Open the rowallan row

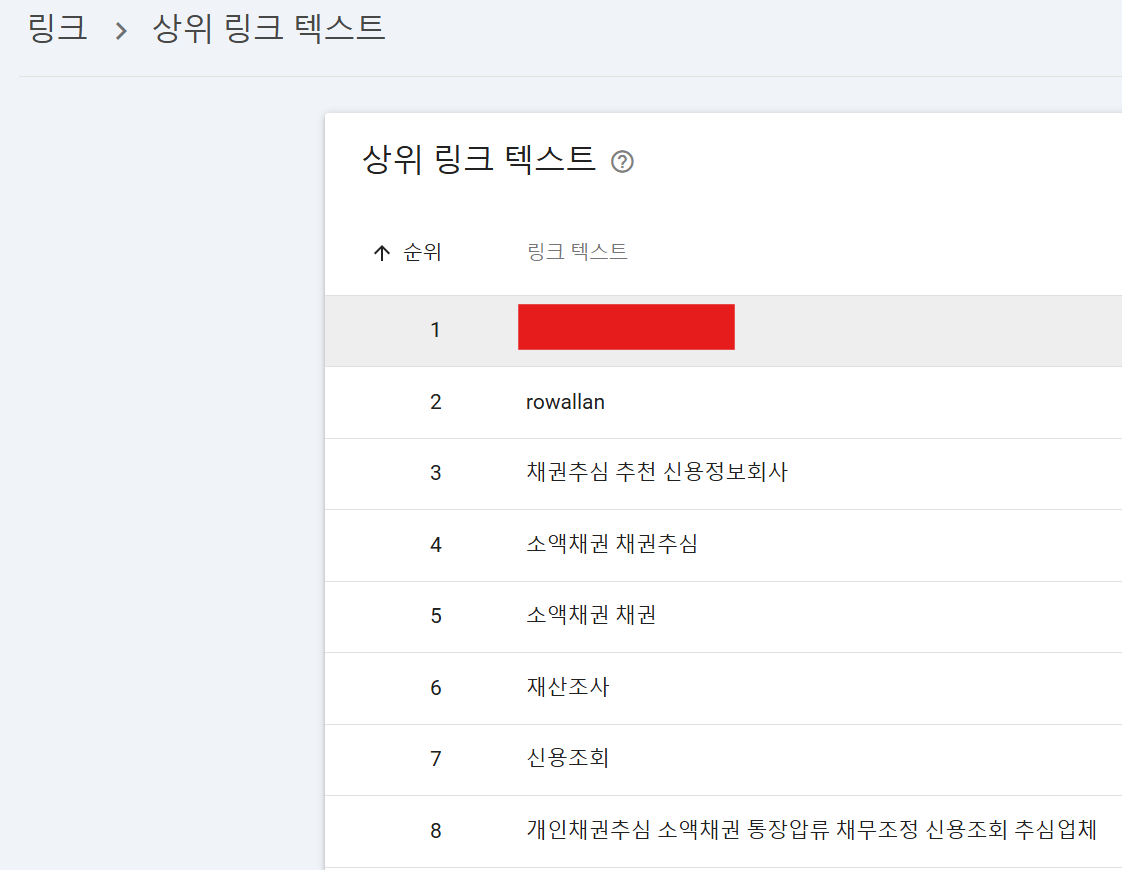pyautogui.click(x=723, y=402)
